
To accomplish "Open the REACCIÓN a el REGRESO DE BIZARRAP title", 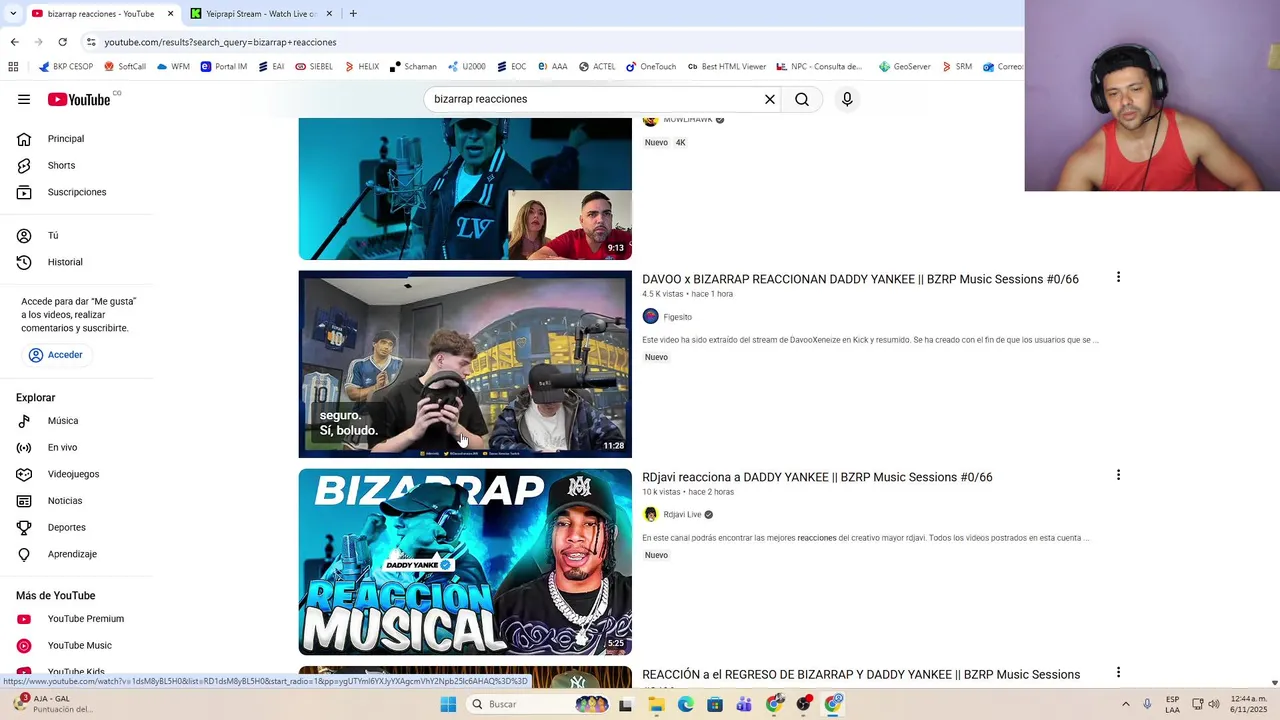I will point(861,675).
